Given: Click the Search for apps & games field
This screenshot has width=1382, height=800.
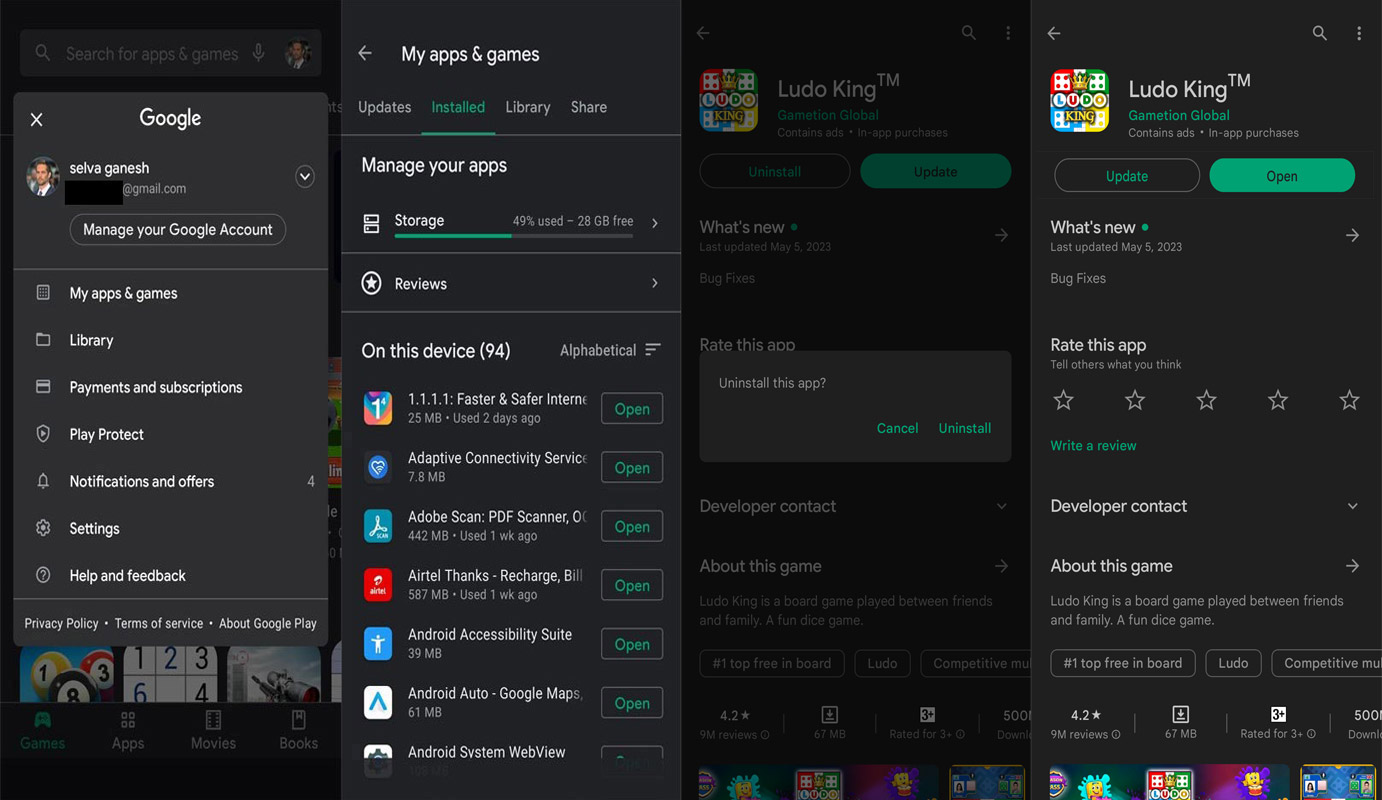Looking at the screenshot, I should [170, 53].
